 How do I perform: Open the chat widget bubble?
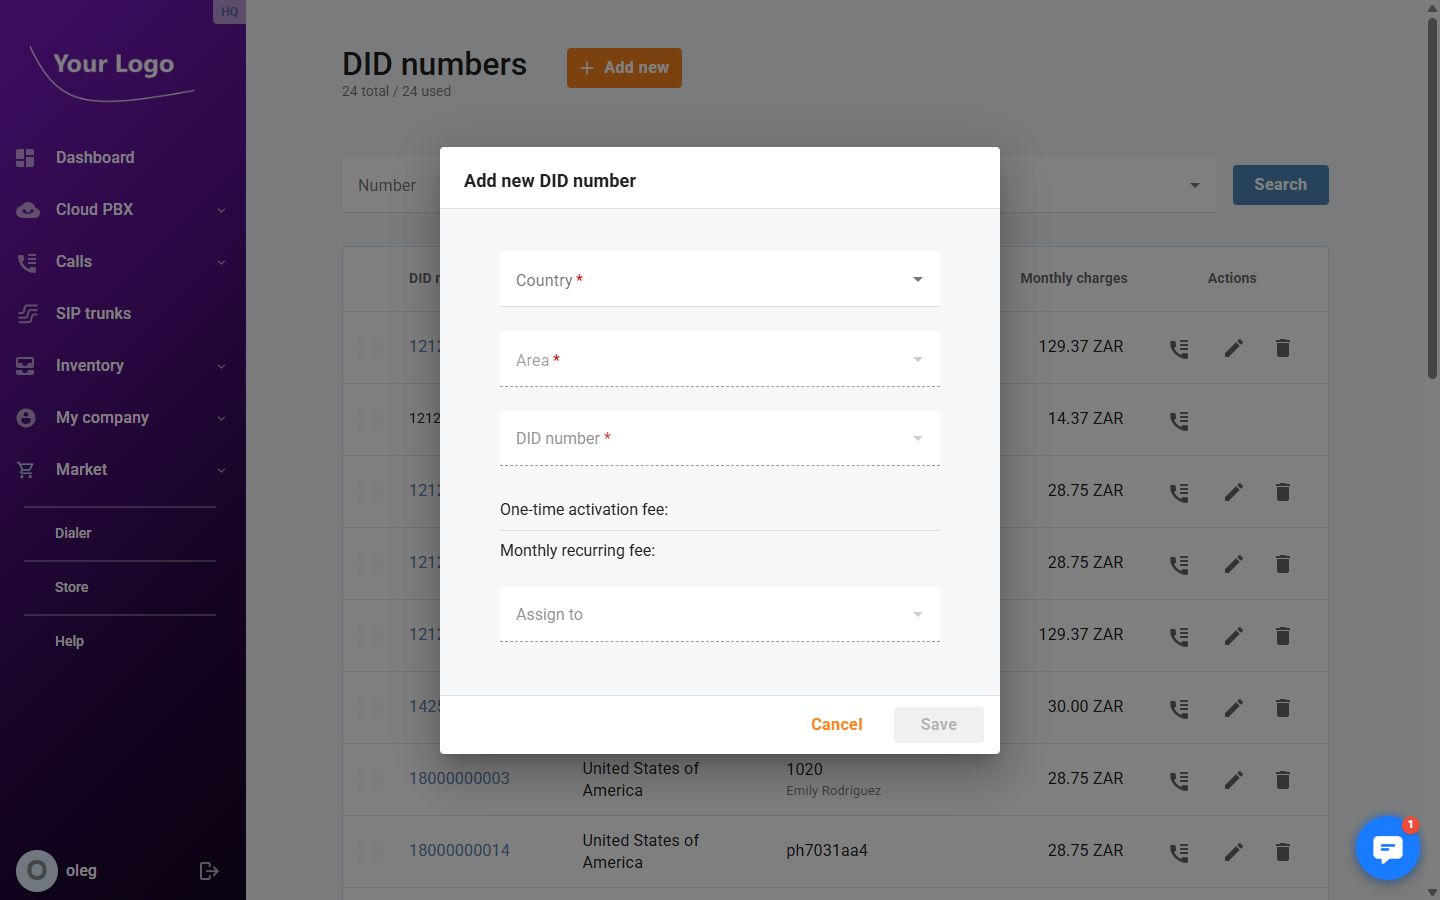coord(1388,848)
